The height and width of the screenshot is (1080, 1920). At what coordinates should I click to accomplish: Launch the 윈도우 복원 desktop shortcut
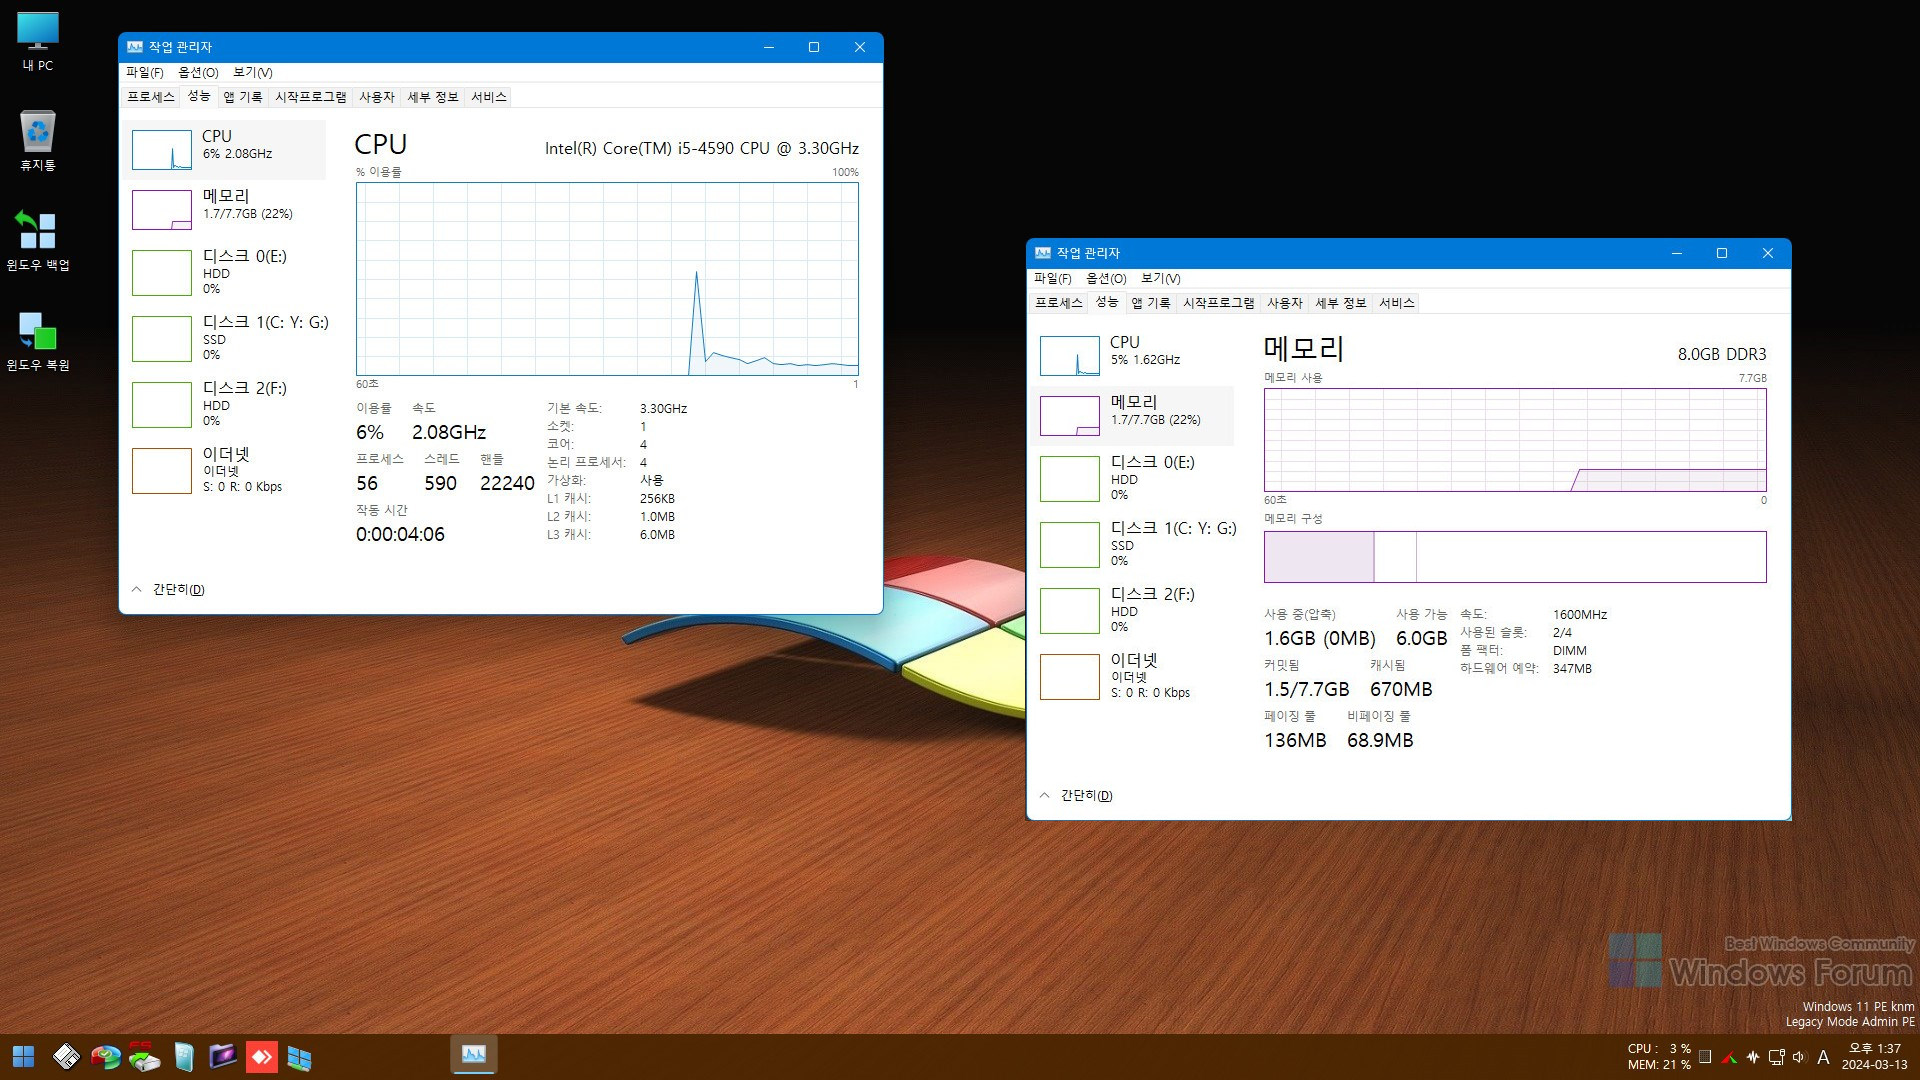click(x=38, y=341)
